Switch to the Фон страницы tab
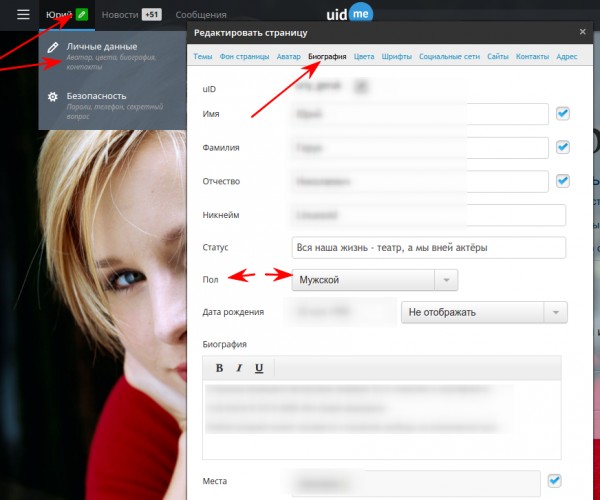 (244, 57)
